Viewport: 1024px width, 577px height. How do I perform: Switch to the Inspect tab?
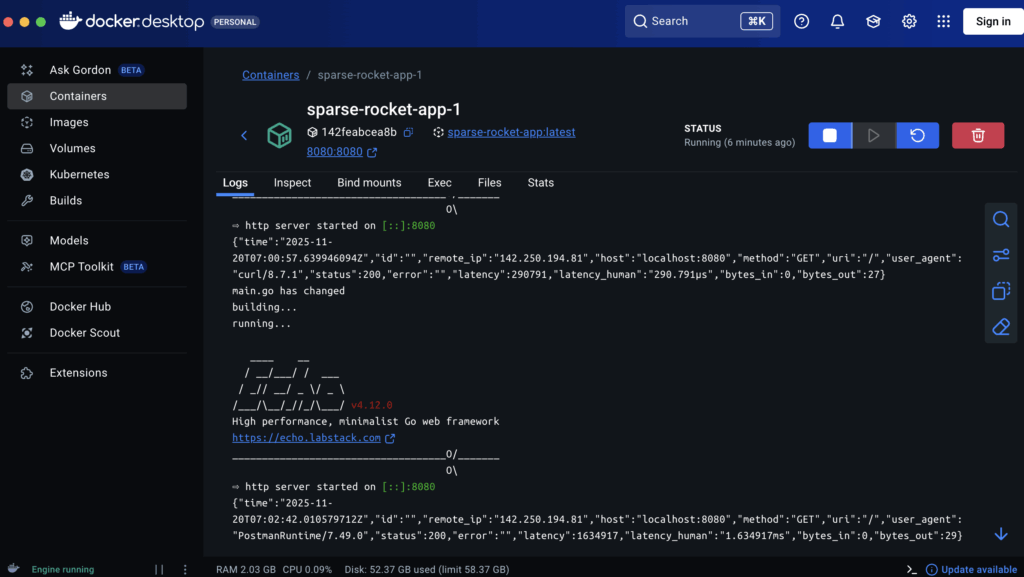292,183
